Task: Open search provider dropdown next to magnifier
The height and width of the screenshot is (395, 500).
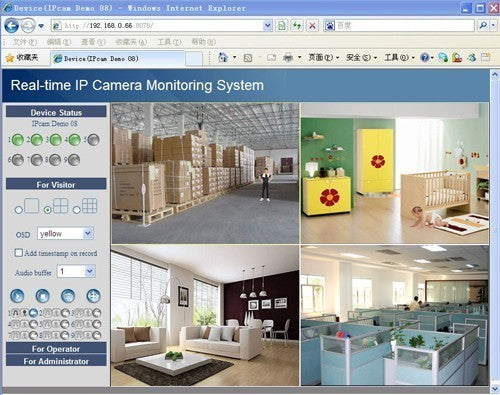Action: [493, 26]
